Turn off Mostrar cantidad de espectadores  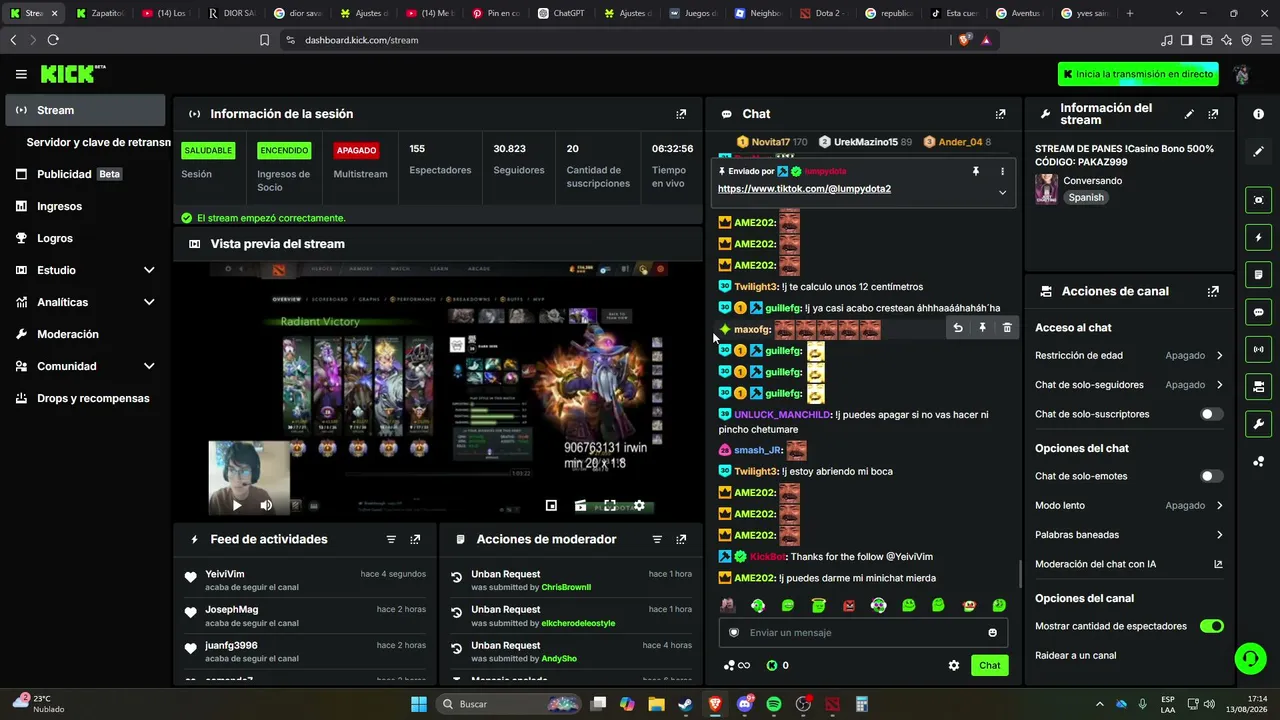[1211, 626]
